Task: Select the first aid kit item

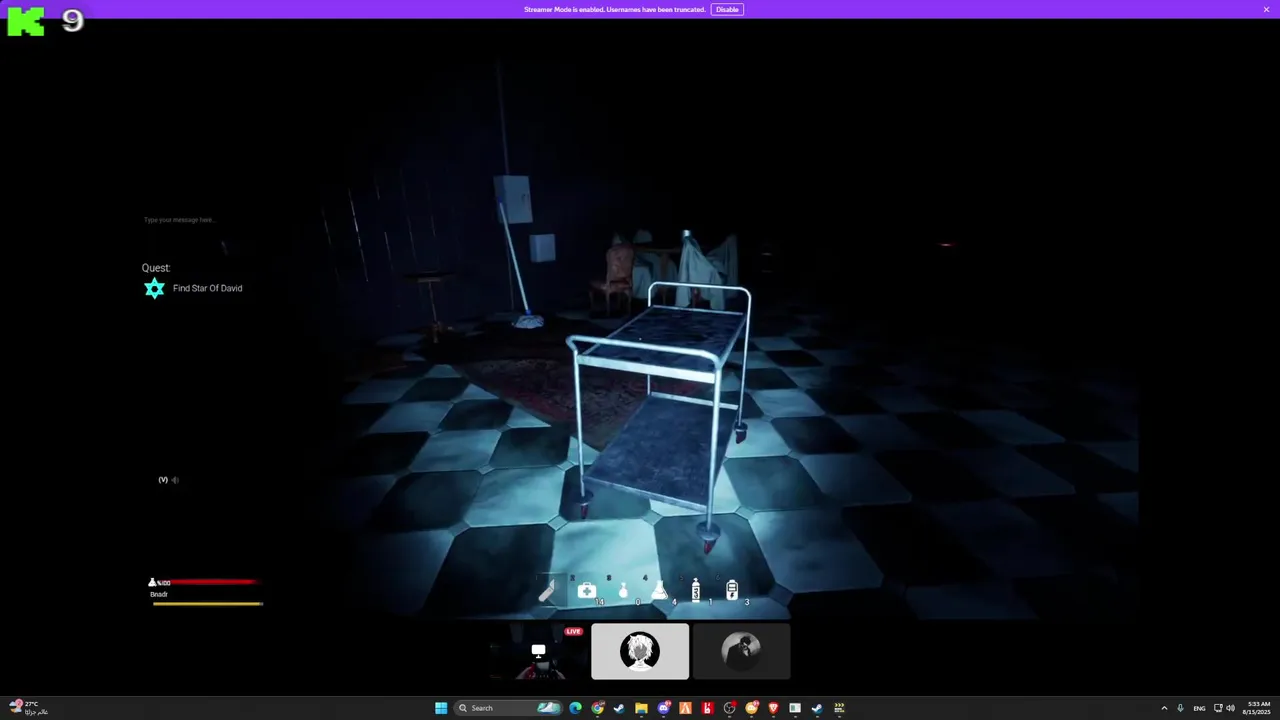Action: 587,591
